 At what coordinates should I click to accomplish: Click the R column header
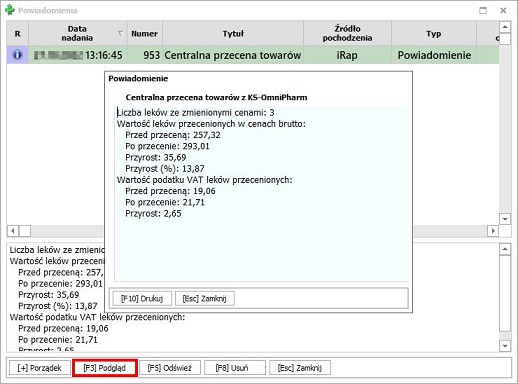tap(17, 33)
